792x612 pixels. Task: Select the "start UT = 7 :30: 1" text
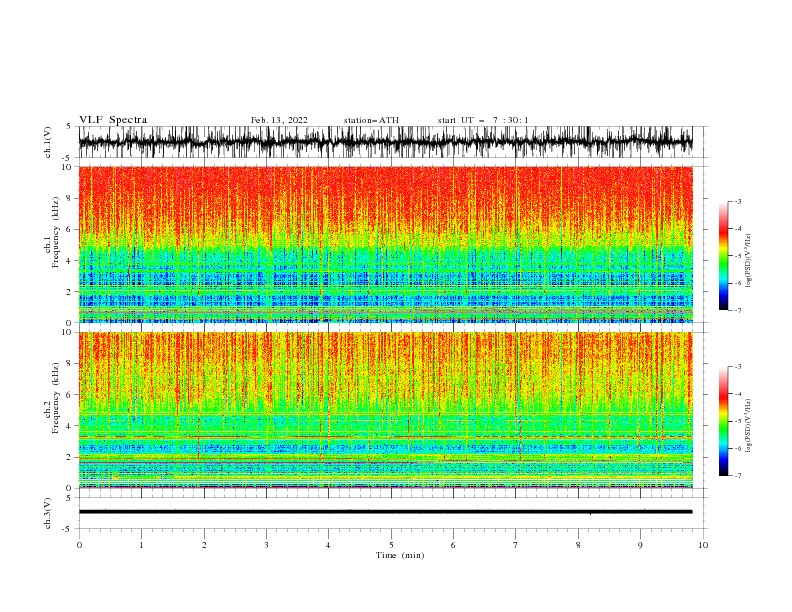tap(482, 120)
